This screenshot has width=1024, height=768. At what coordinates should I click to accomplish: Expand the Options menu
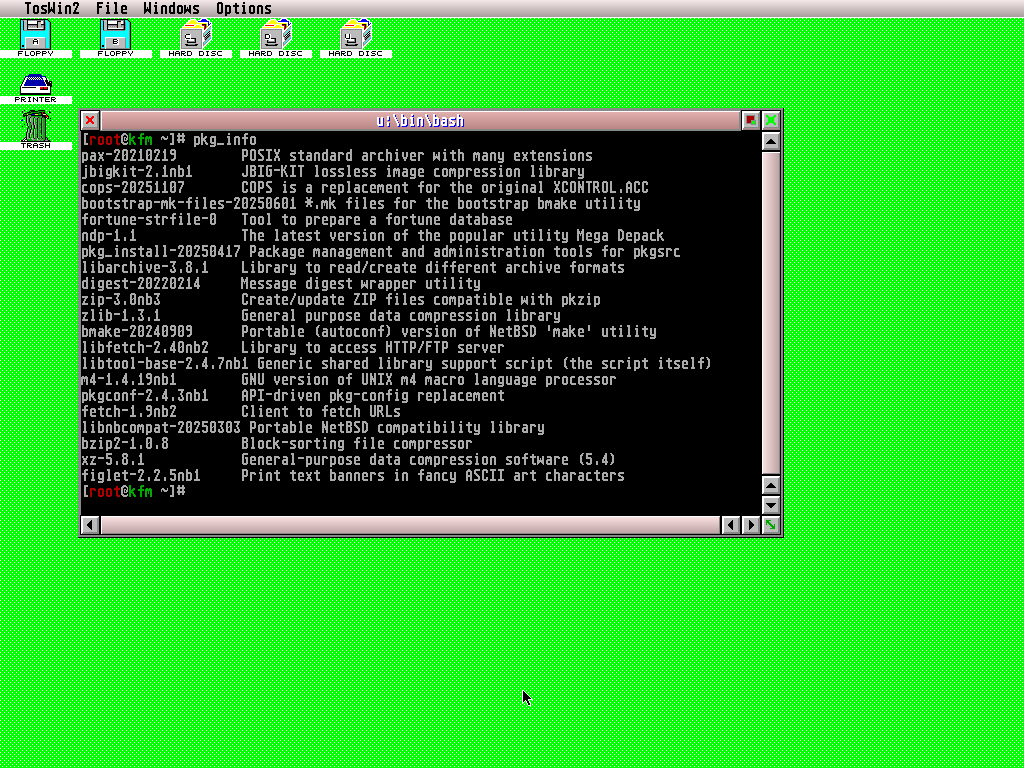tap(244, 9)
